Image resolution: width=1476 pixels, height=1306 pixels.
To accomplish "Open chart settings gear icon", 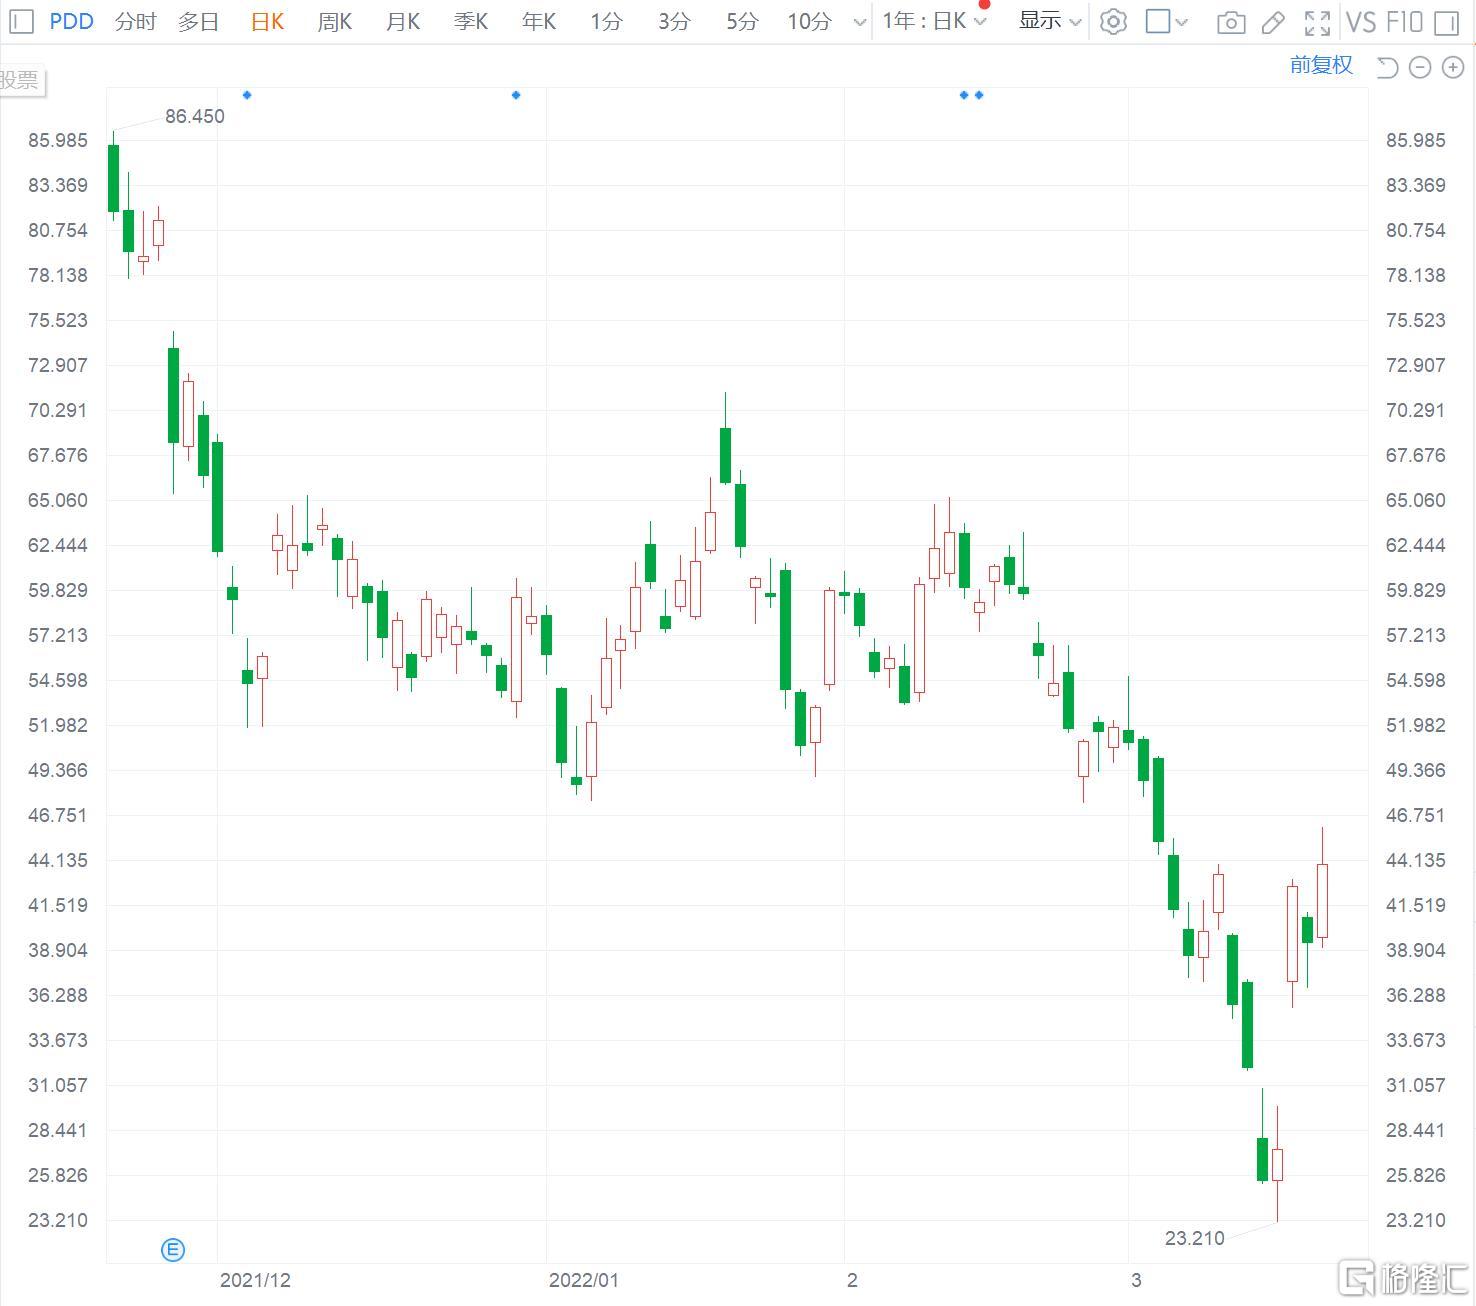I will coord(1113,22).
